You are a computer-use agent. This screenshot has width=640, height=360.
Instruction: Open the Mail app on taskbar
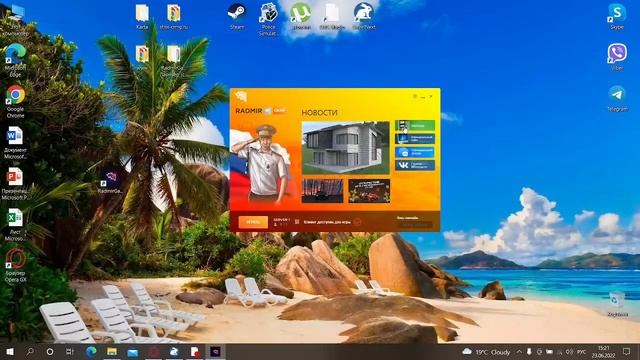pos(133,351)
